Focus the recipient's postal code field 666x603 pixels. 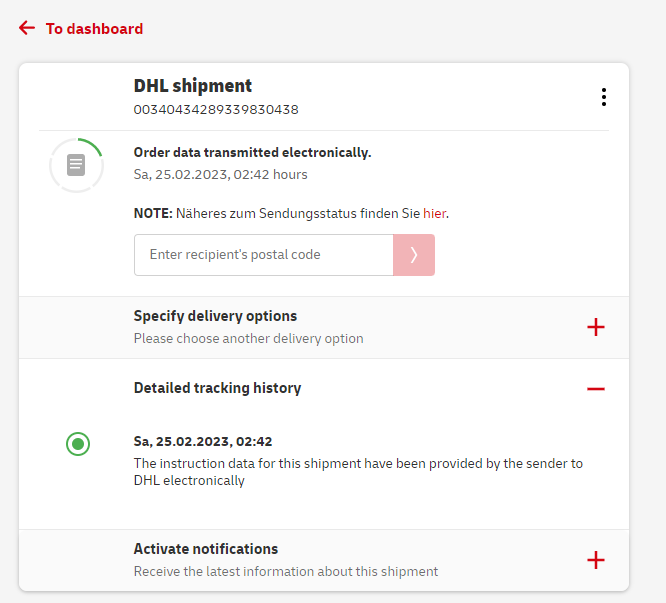264,255
